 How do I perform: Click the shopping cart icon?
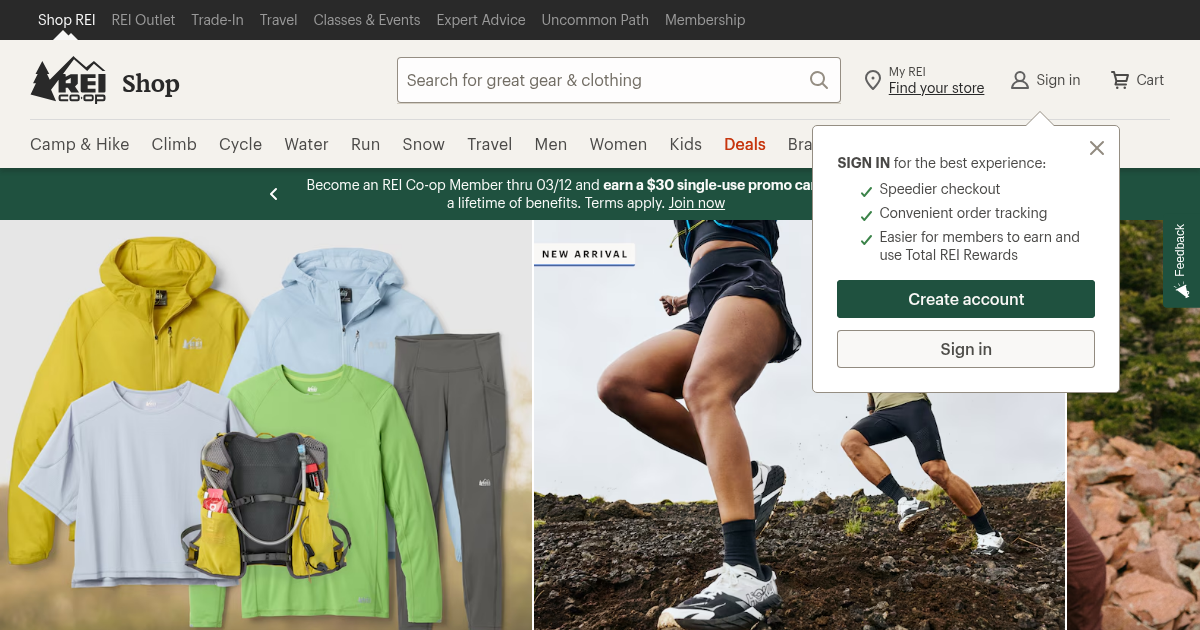pos(1120,80)
